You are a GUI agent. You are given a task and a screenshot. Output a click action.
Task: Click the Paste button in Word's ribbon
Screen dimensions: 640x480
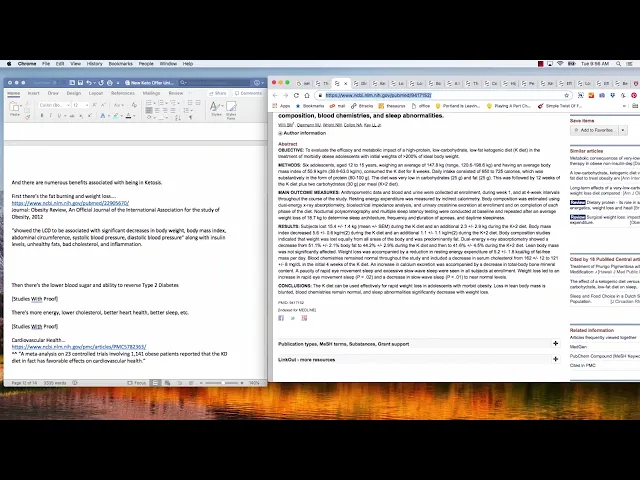[x=14, y=109]
